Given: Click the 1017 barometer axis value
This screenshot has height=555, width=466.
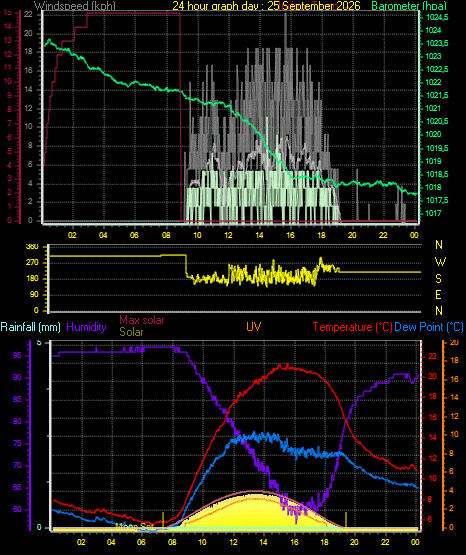Looking at the screenshot, I should (x=433, y=213).
